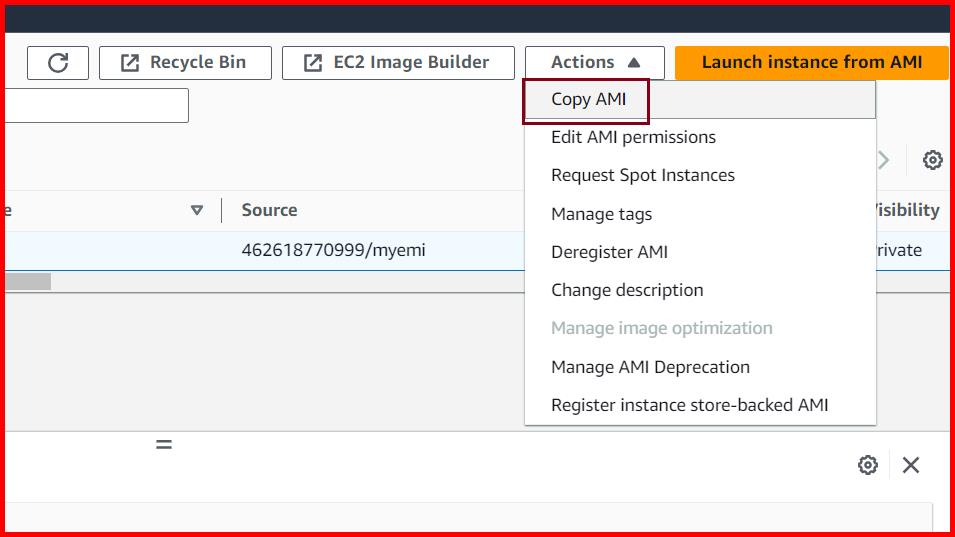Click the AMI search filter field

tap(97, 105)
